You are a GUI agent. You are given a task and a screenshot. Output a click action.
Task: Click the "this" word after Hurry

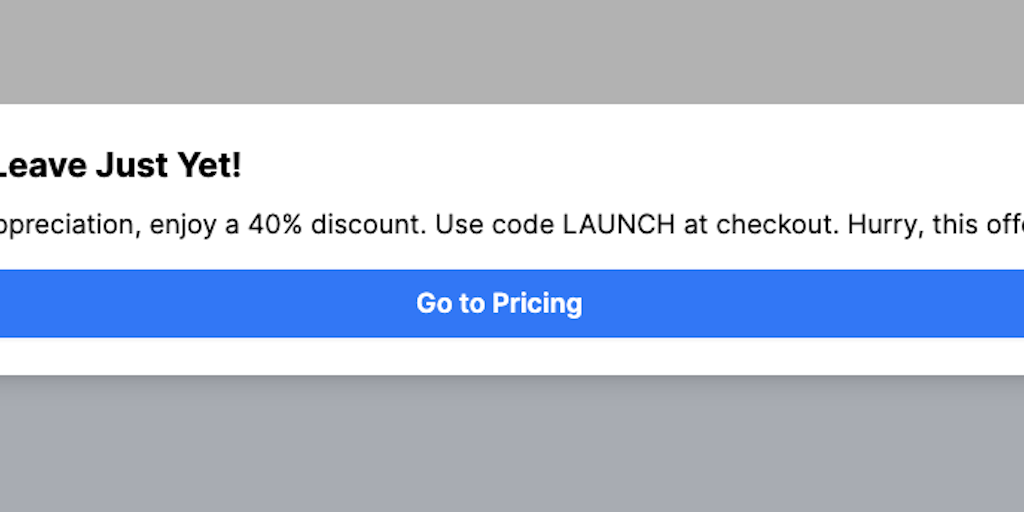click(955, 225)
